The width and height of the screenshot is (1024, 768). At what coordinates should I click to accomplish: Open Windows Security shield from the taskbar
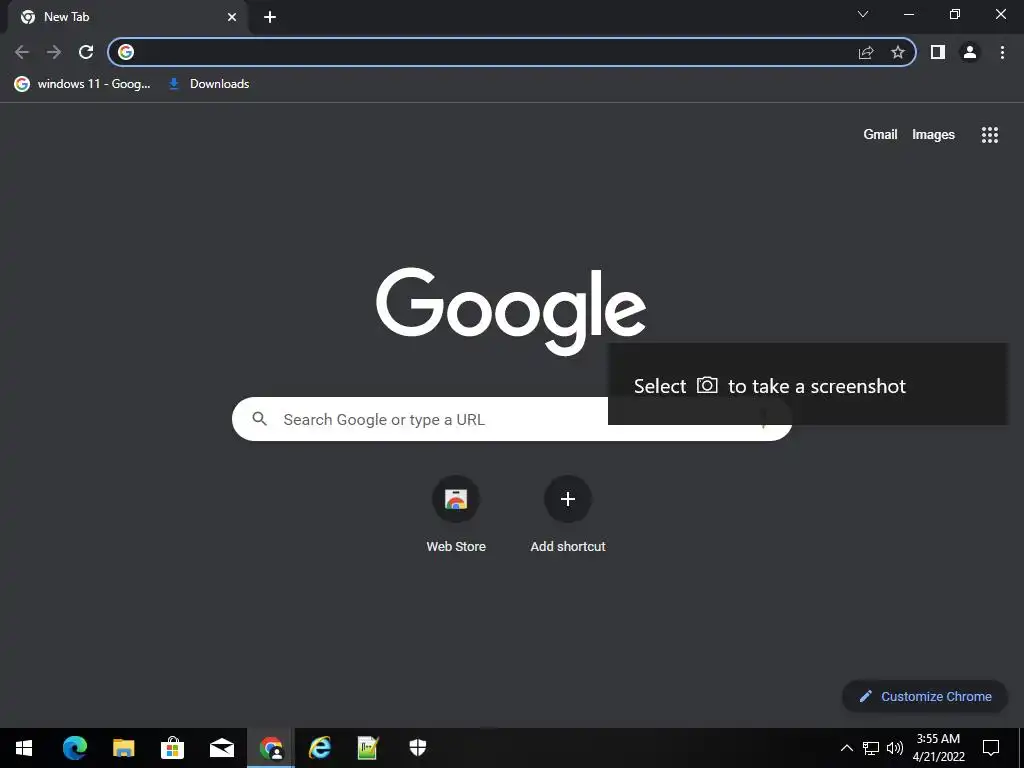(x=417, y=748)
